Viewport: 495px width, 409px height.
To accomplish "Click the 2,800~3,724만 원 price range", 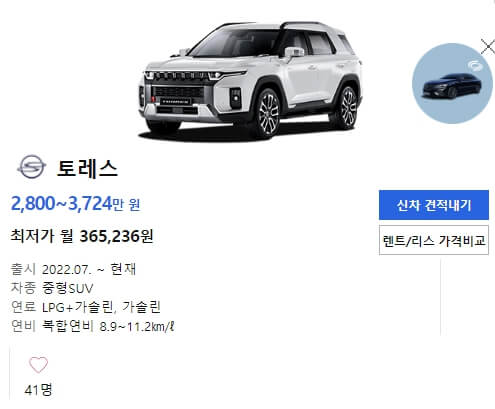I will (x=75, y=204).
